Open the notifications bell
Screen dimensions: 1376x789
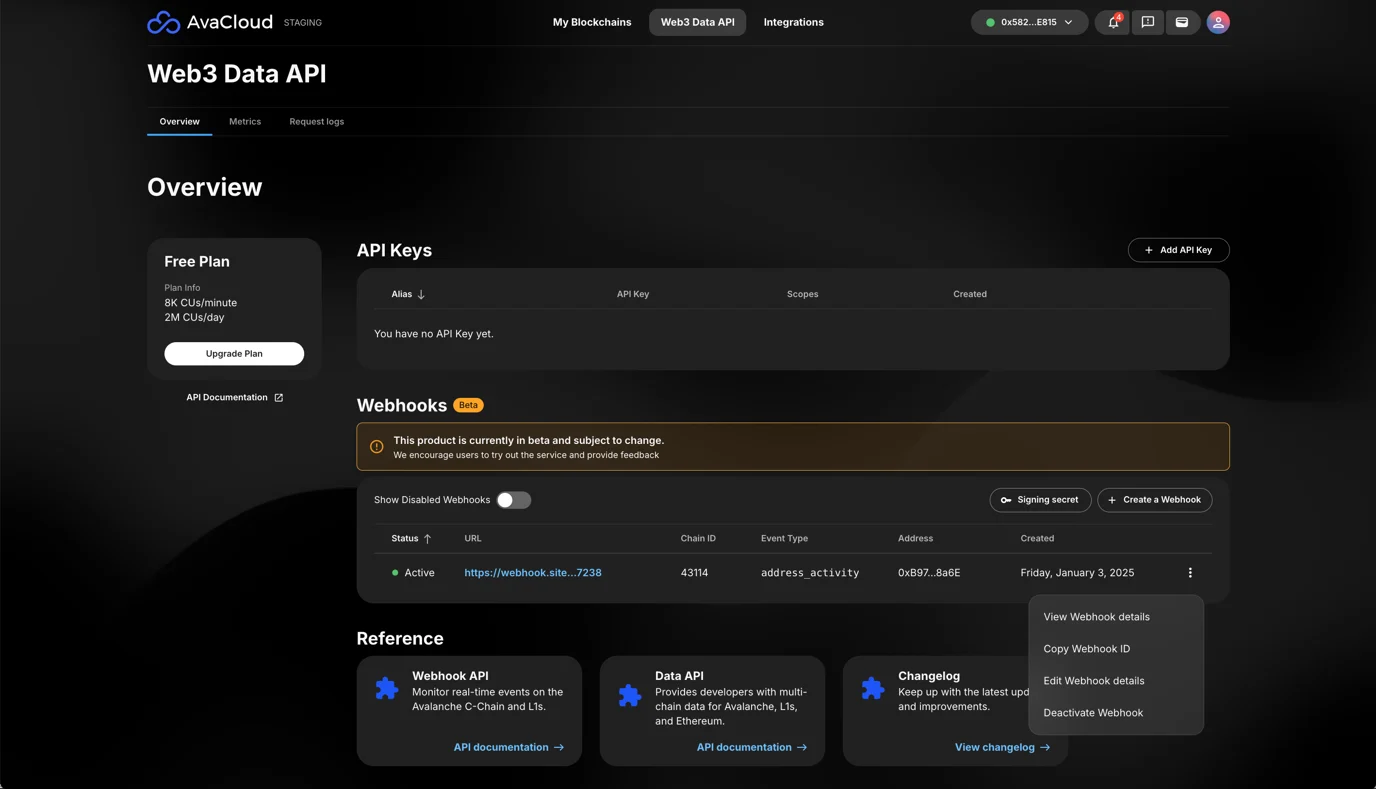point(1113,22)
